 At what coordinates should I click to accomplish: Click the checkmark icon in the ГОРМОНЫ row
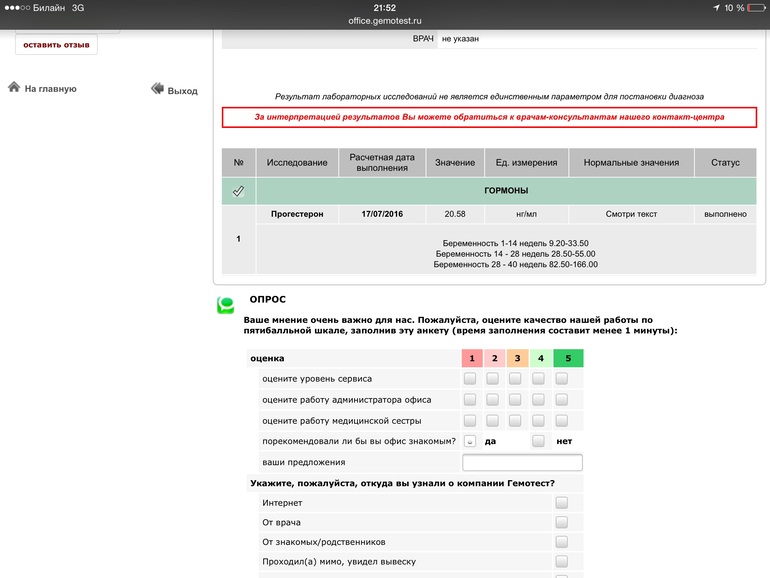click(x=238, y=191)
